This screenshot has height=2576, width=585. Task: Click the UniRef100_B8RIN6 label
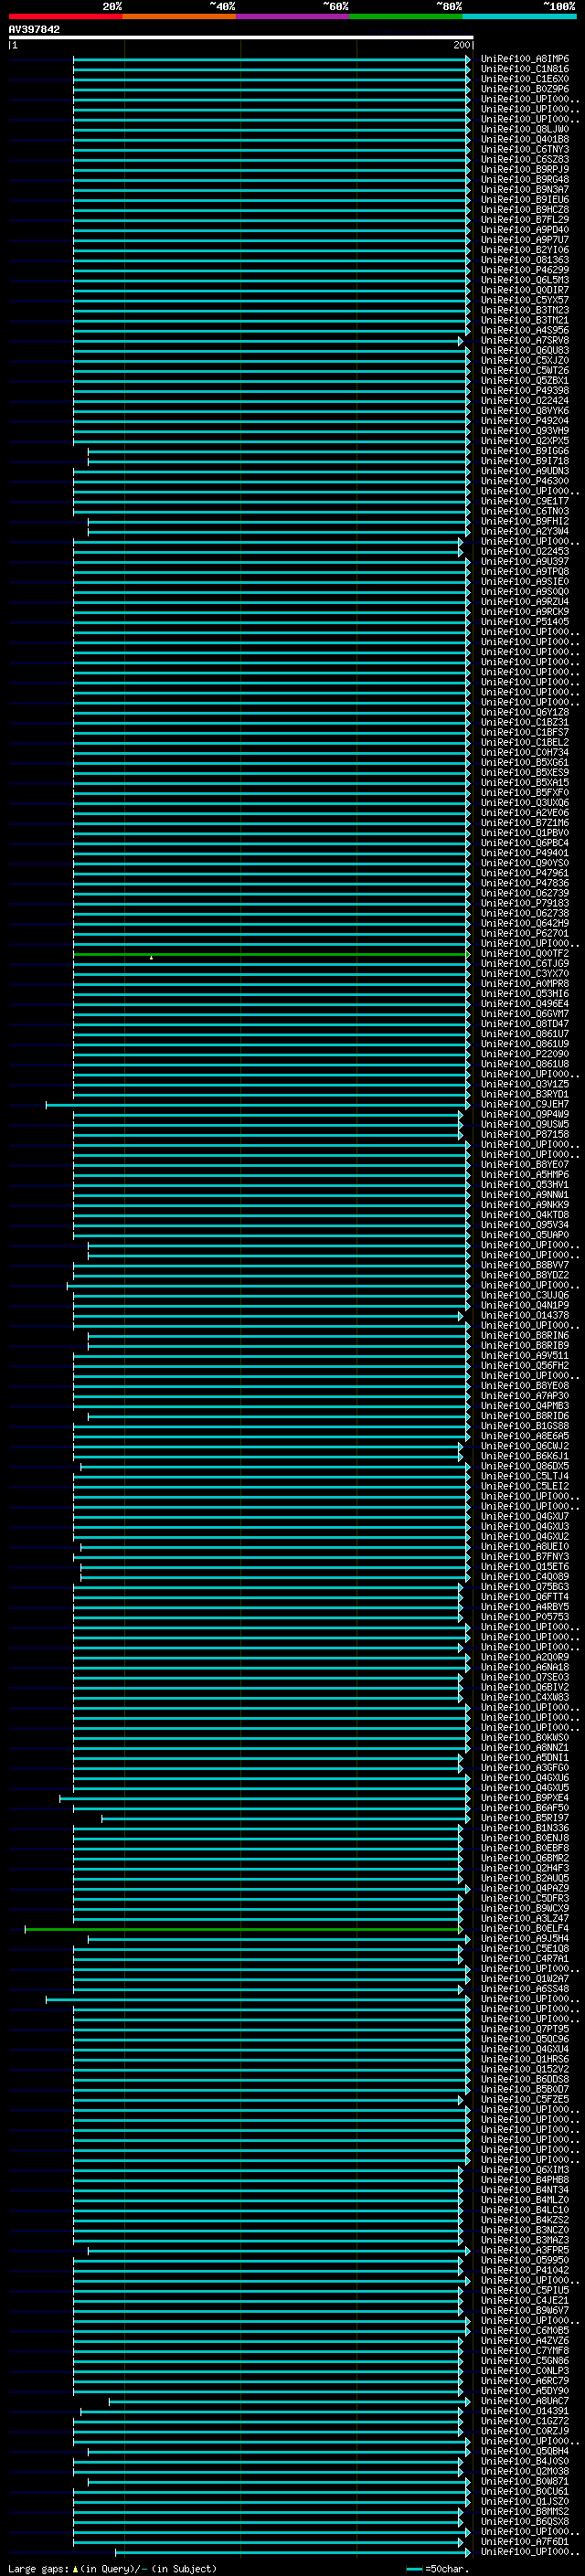525,1335
